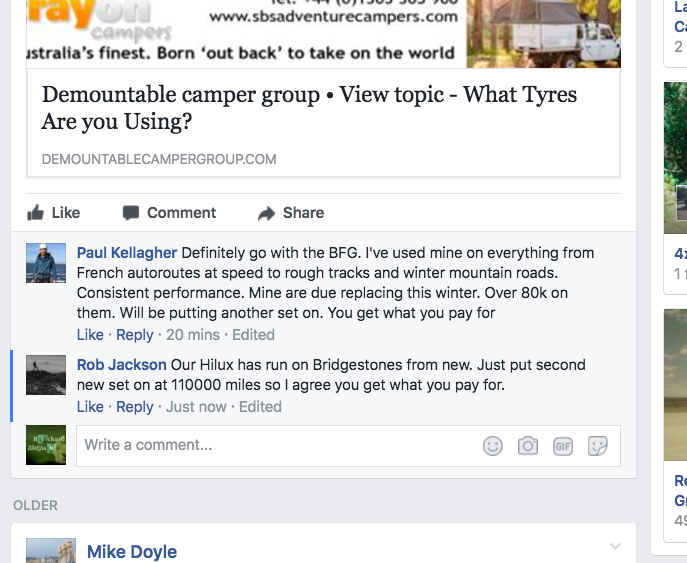
Task: Reply to Paul Kellagher's comment
Action: (135, 335)
